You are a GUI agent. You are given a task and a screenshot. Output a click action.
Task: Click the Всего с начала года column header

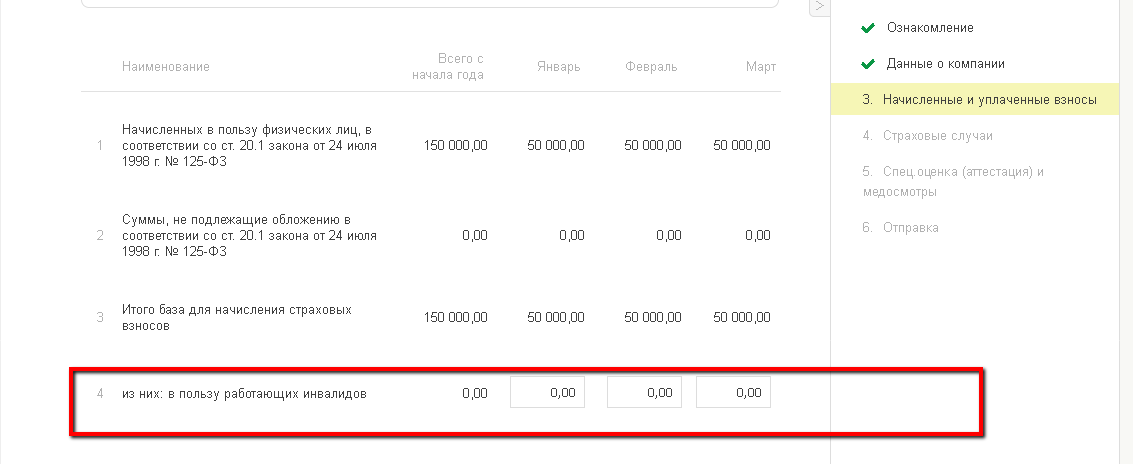pos(448,66)
